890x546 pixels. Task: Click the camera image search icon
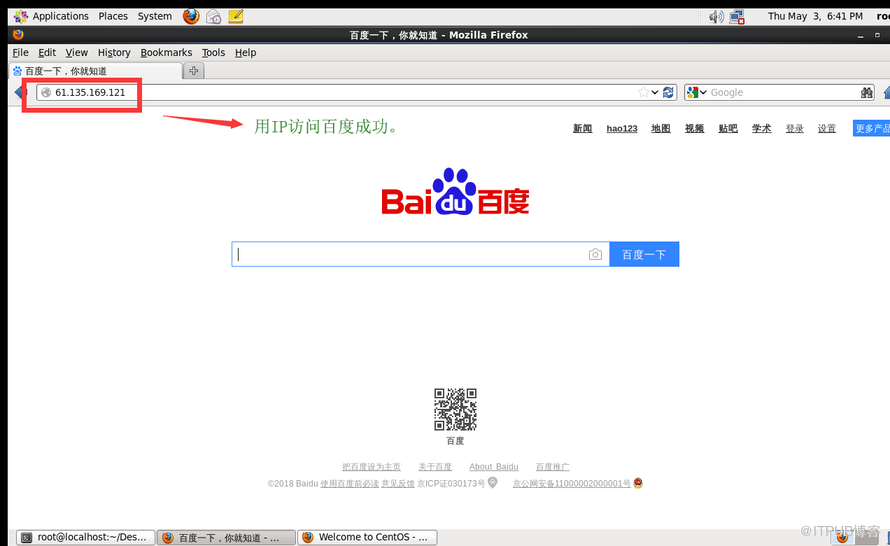tap(595, 254)
